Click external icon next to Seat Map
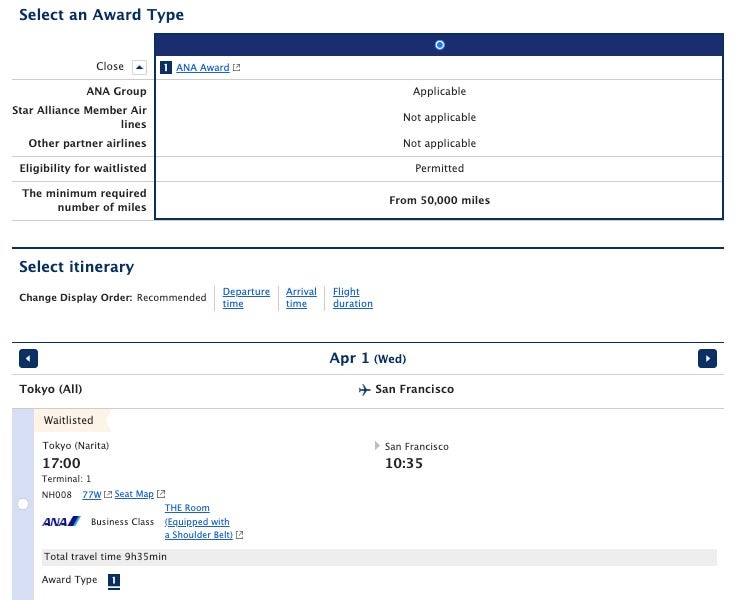Screen dimensions: 743x600 click(161, 494)
